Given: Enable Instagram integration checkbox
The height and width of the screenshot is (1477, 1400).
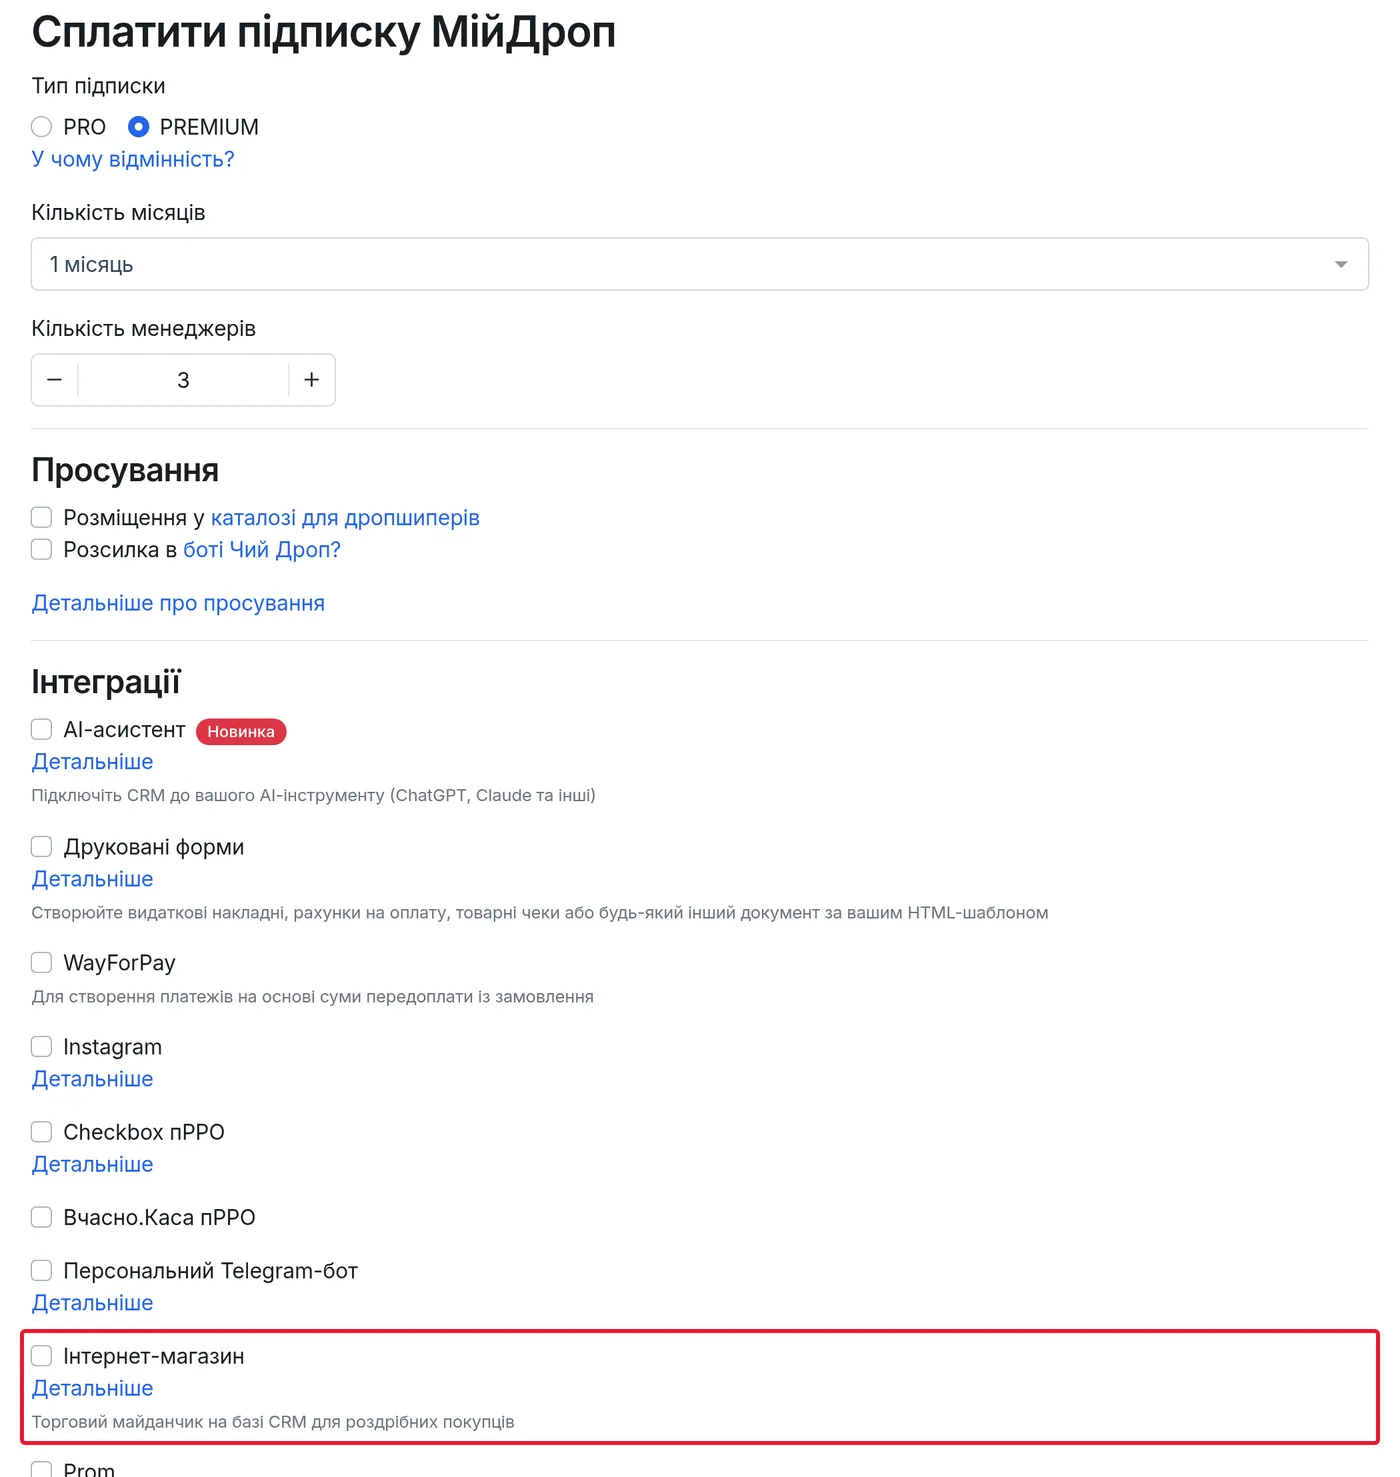Looking at the screenshot, I should point(41,1046).
